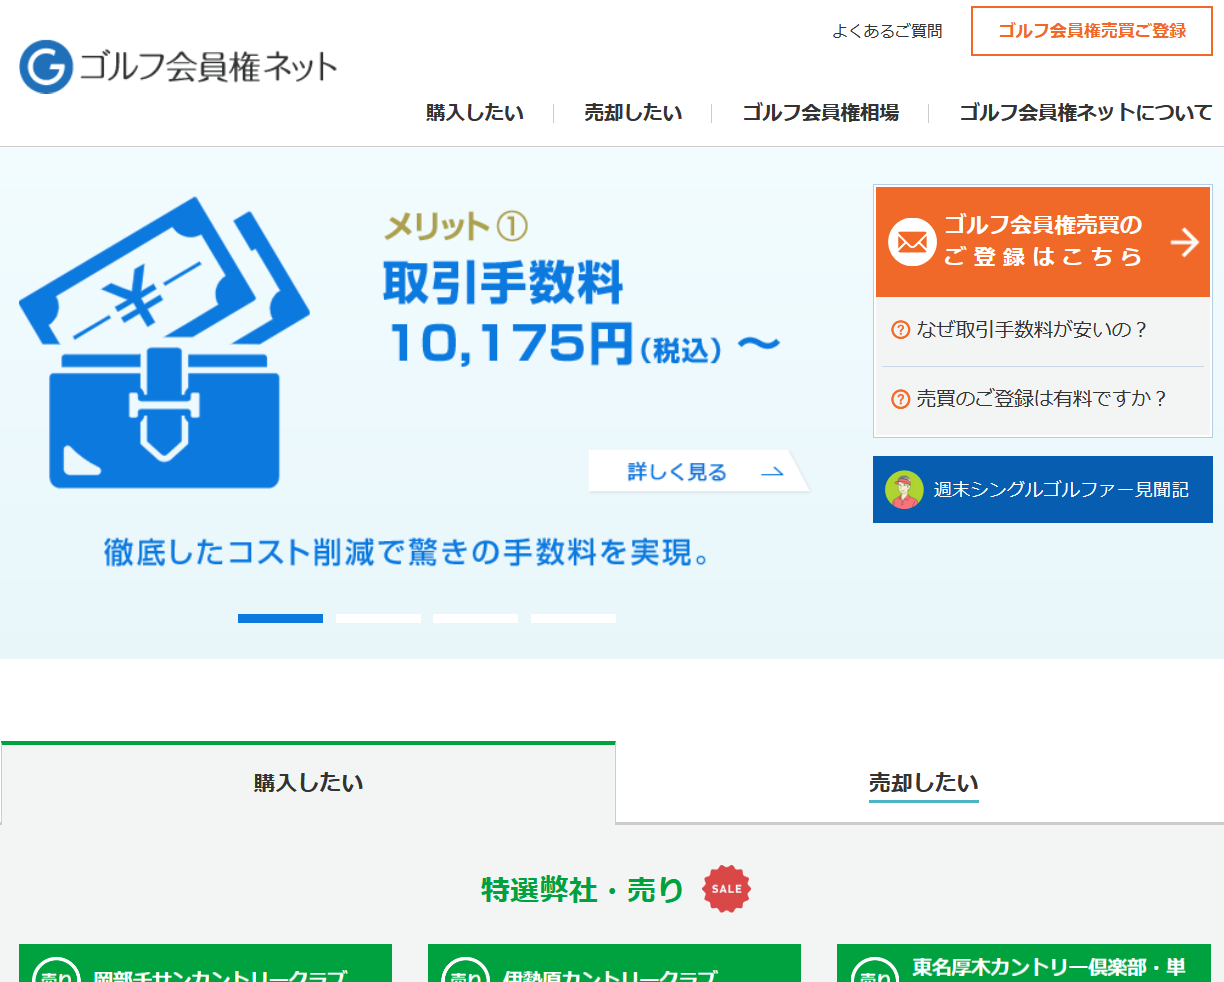Click the envelope icon in orange registration banner
The height and width of the screenshot is (982, 1224).
(912, 242)
